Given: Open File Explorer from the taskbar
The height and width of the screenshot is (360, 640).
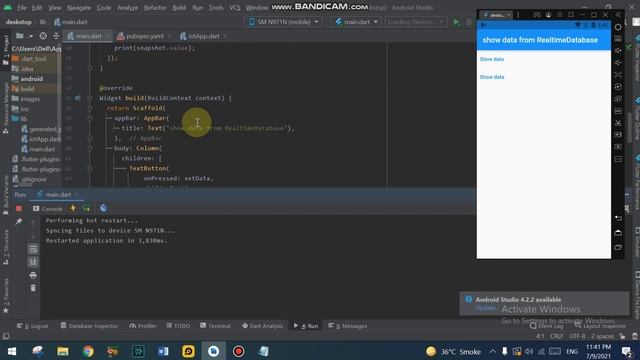Looking at the screenshot, I should pos(63,351).
